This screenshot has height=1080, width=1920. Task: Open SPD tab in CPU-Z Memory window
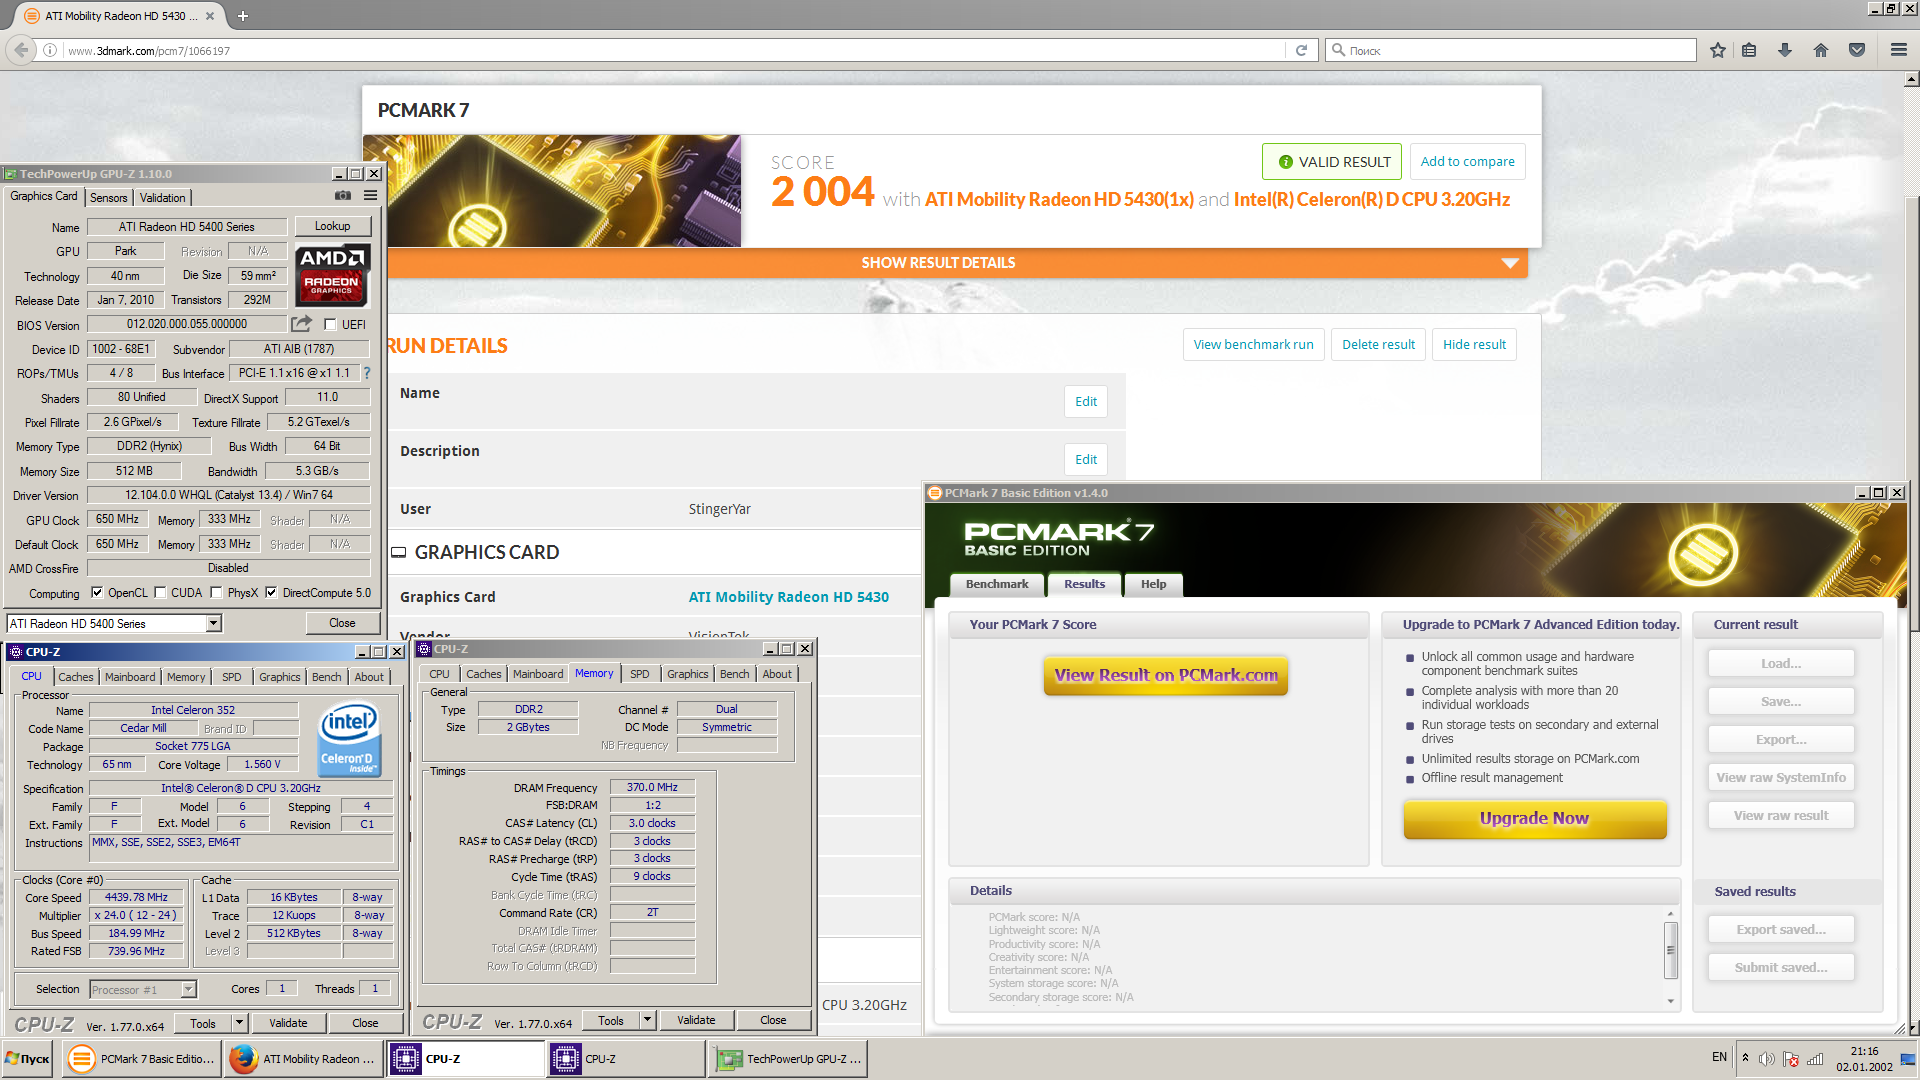tap(640, 674)
